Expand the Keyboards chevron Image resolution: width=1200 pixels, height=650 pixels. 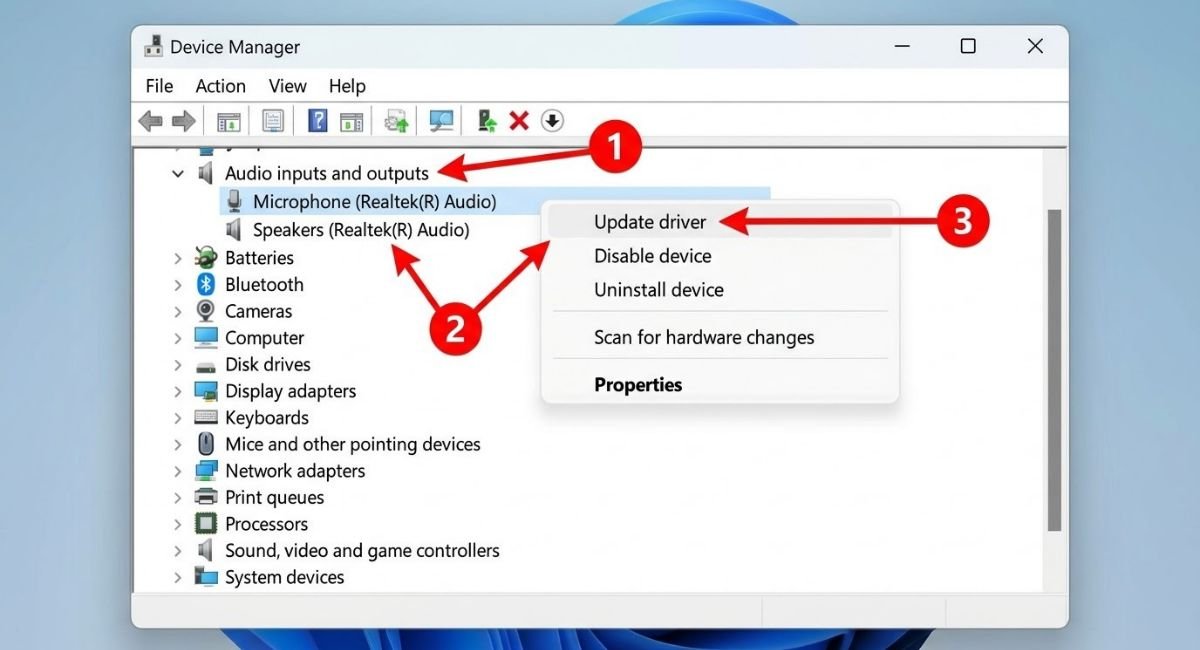point(178,418)
